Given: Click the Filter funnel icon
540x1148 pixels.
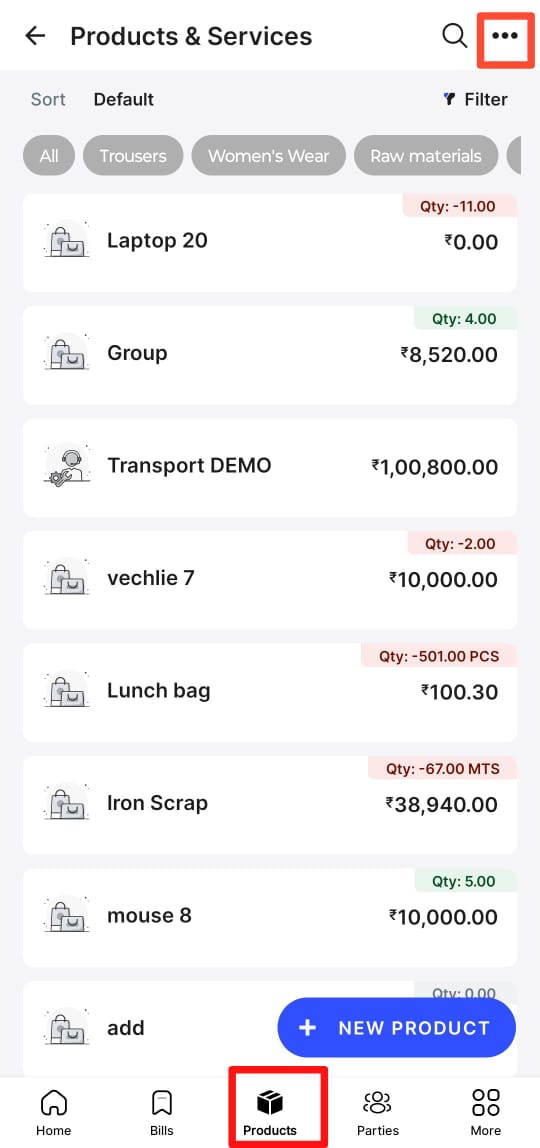Looking at the screenshot, I should point(450,99).
